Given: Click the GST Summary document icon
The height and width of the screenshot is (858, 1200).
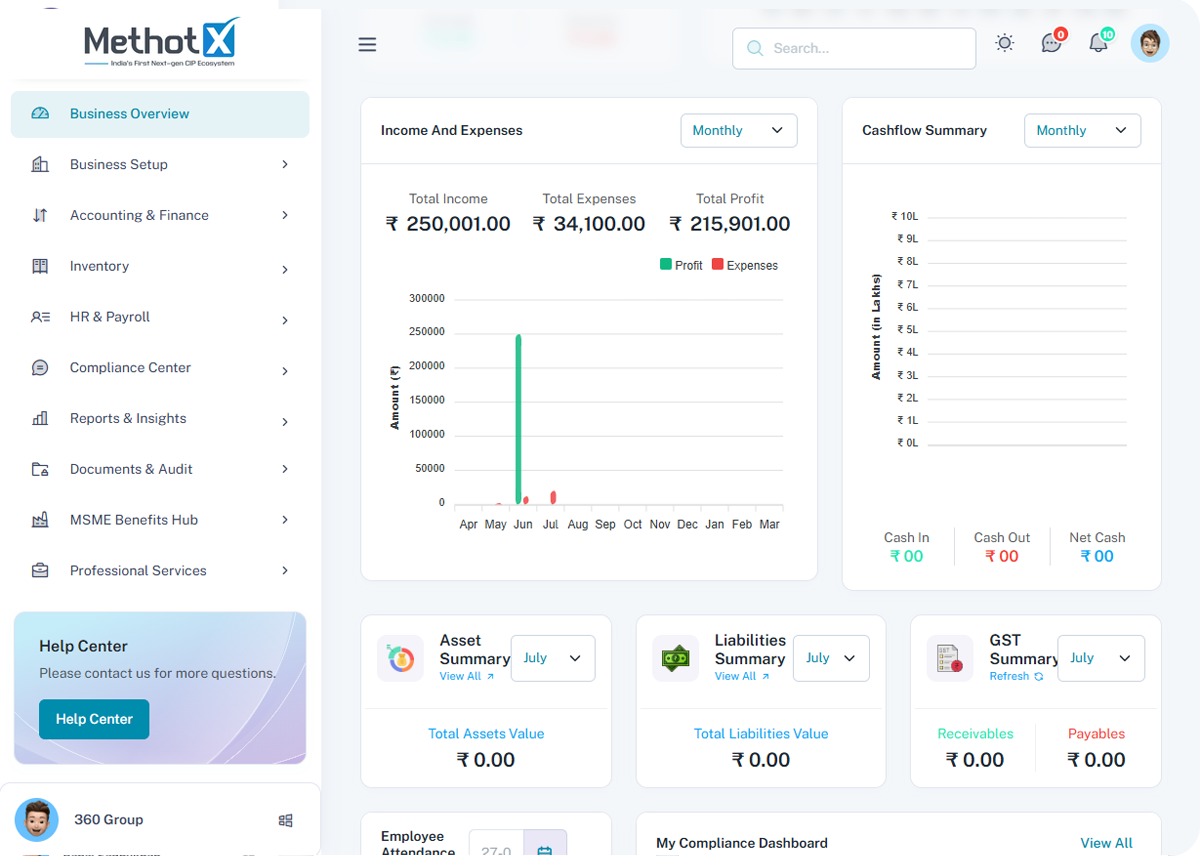Looking at the screenshot, I should (949, 659).
